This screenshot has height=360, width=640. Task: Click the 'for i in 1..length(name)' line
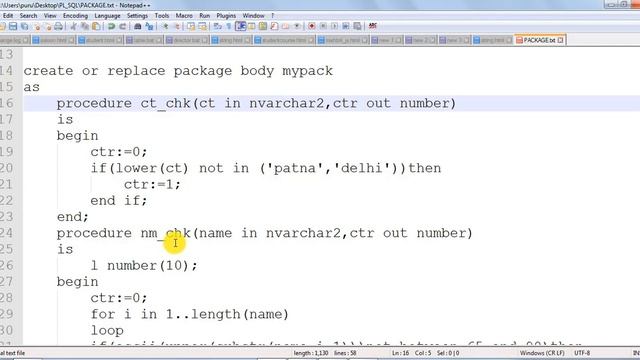pos(189,314)
